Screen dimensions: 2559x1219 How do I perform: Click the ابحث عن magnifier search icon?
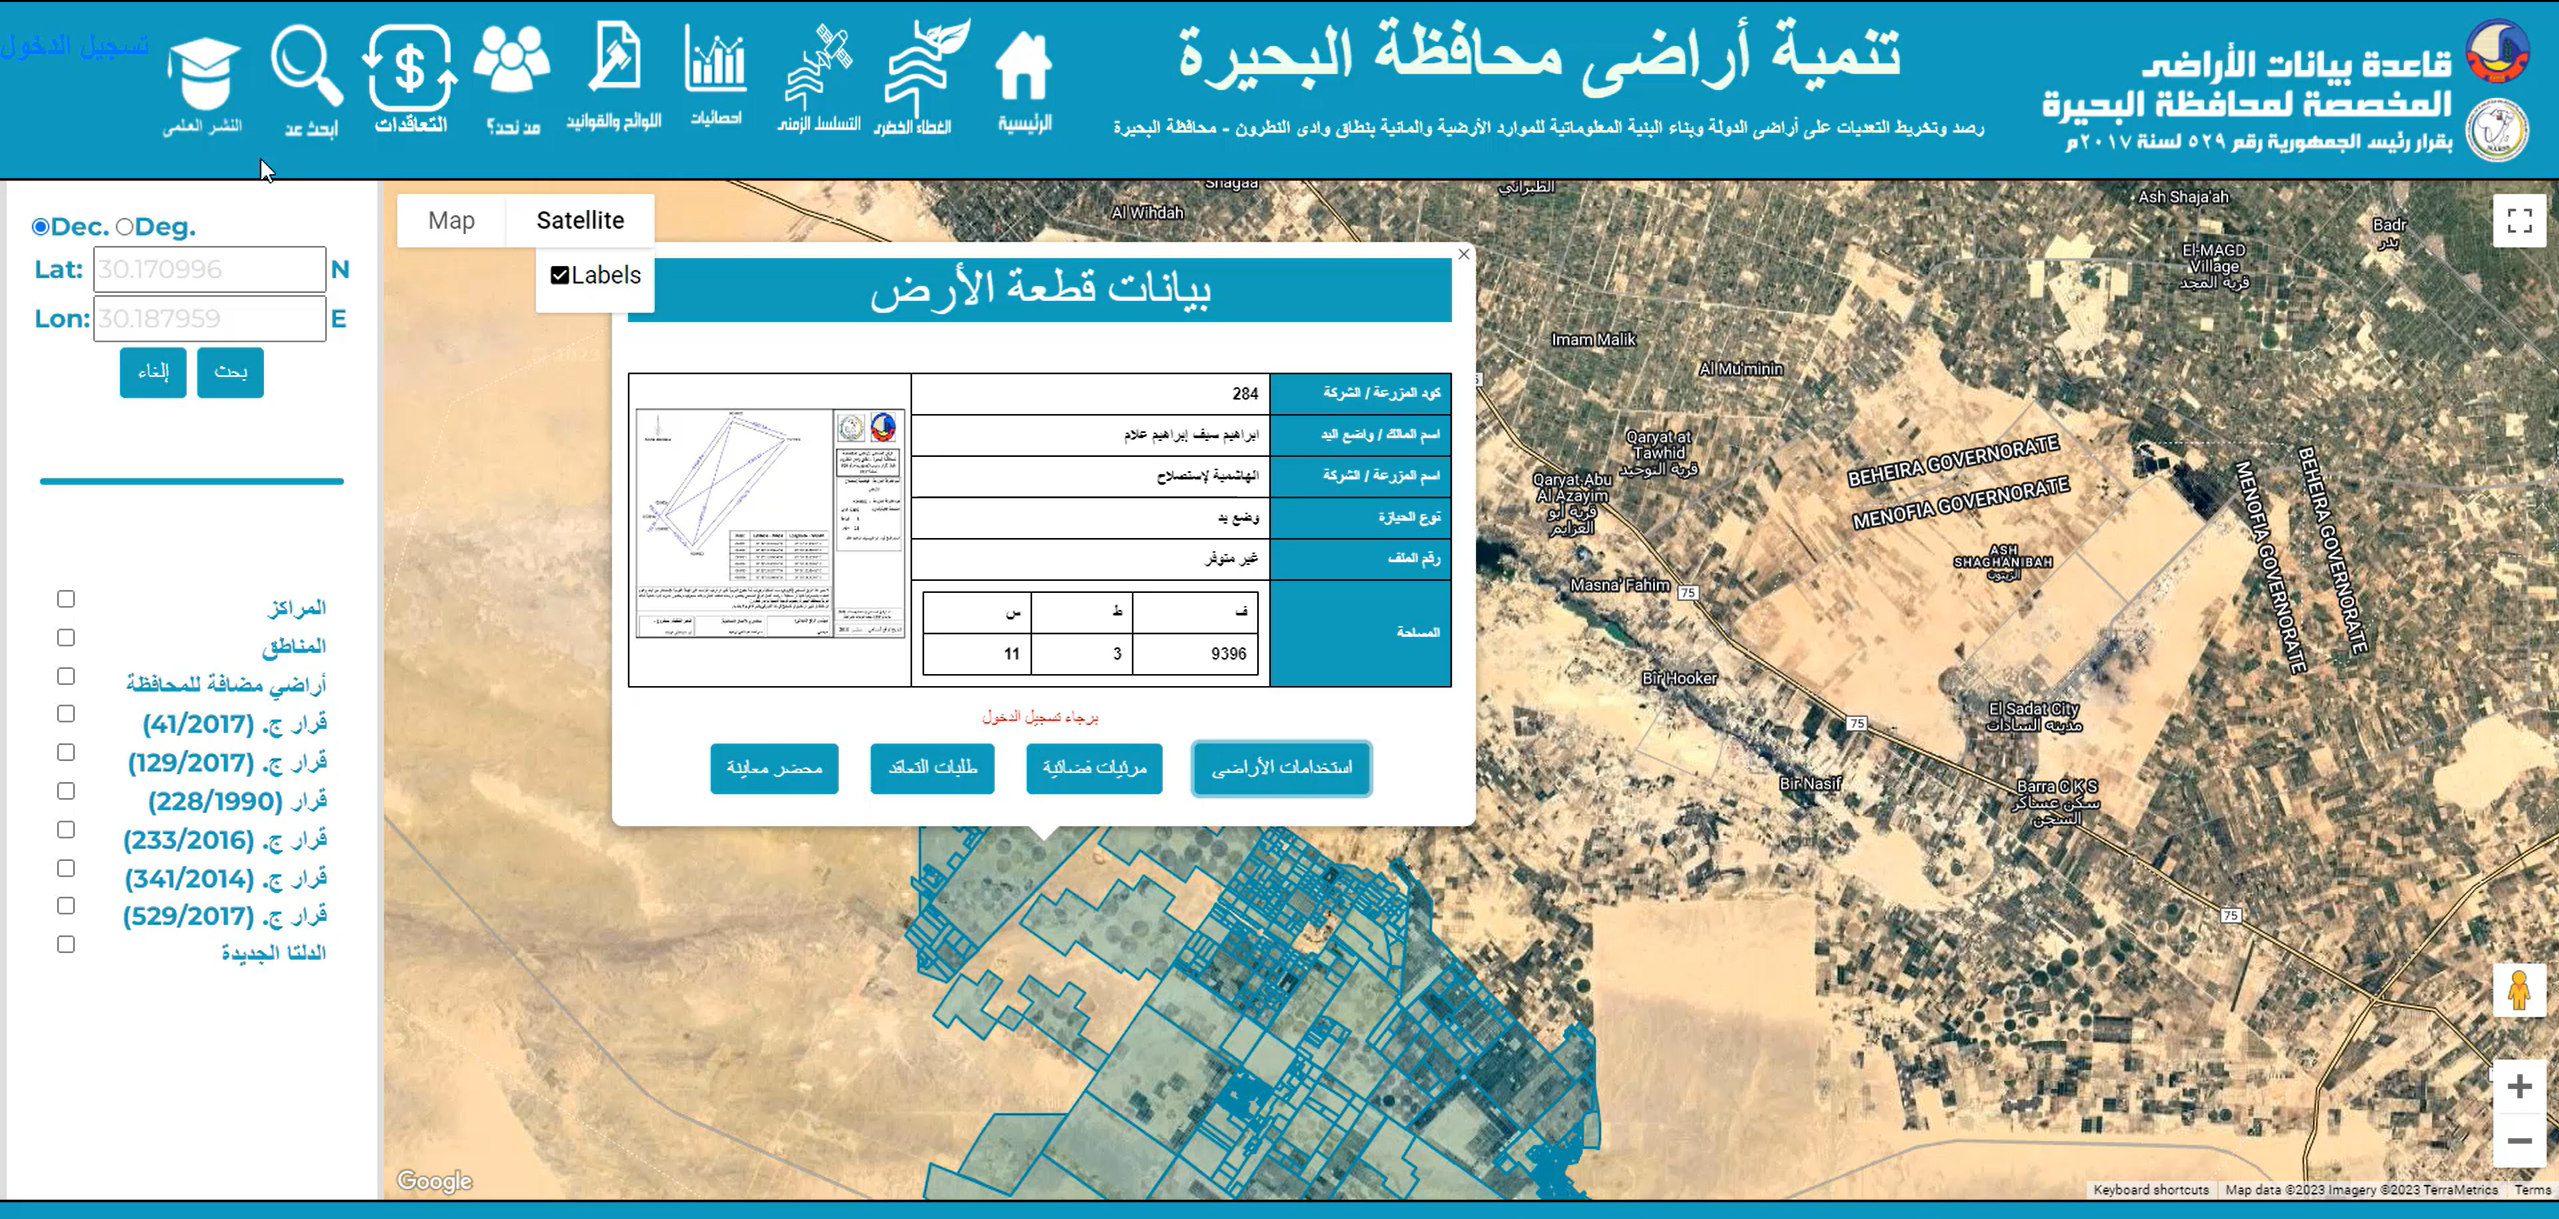(305, 70)
